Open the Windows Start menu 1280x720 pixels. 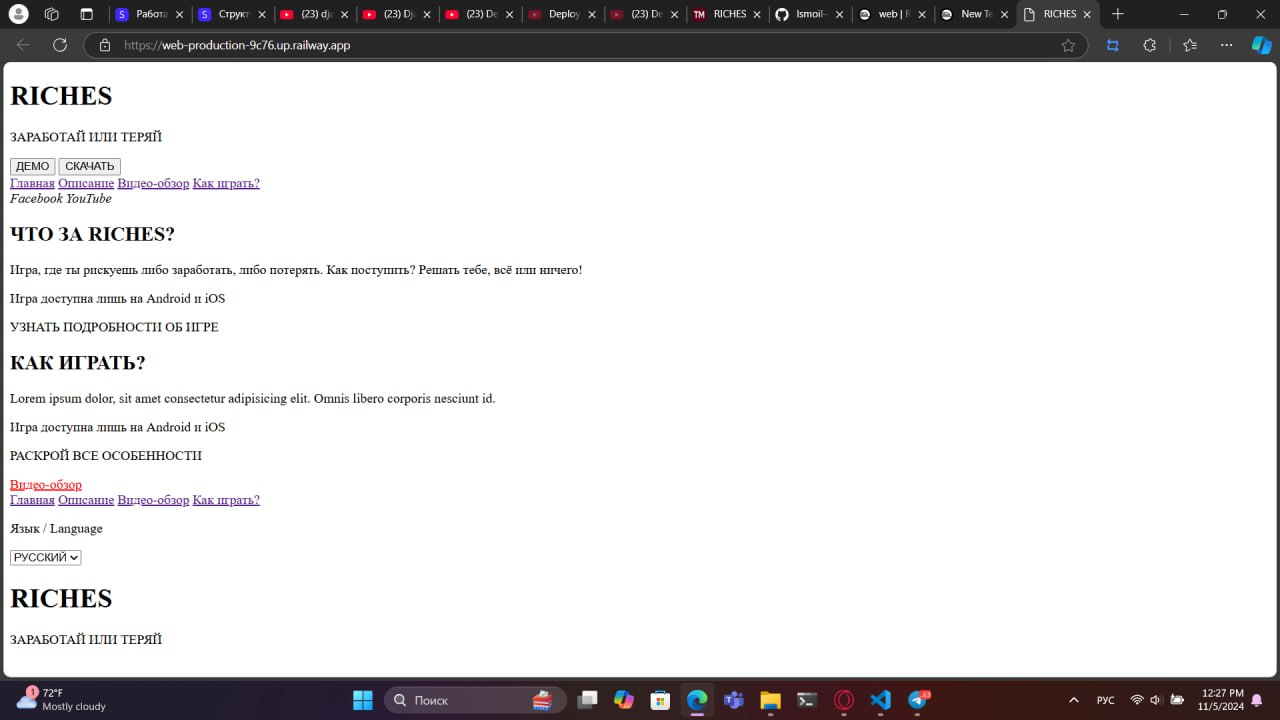[363, 700]
